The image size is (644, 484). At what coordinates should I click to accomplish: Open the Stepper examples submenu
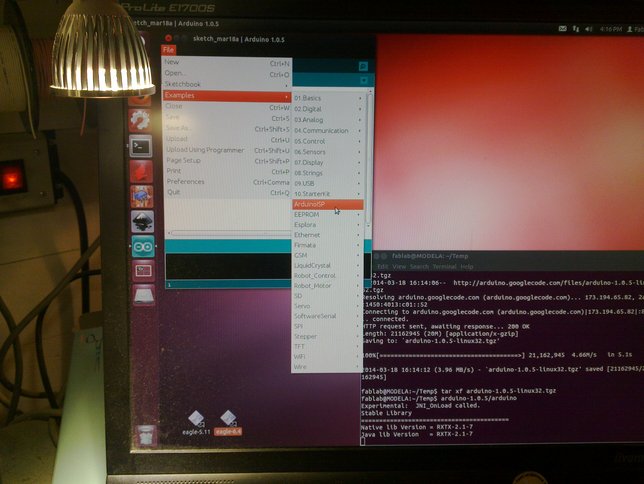pyautogui.click(x=327, y=336)
